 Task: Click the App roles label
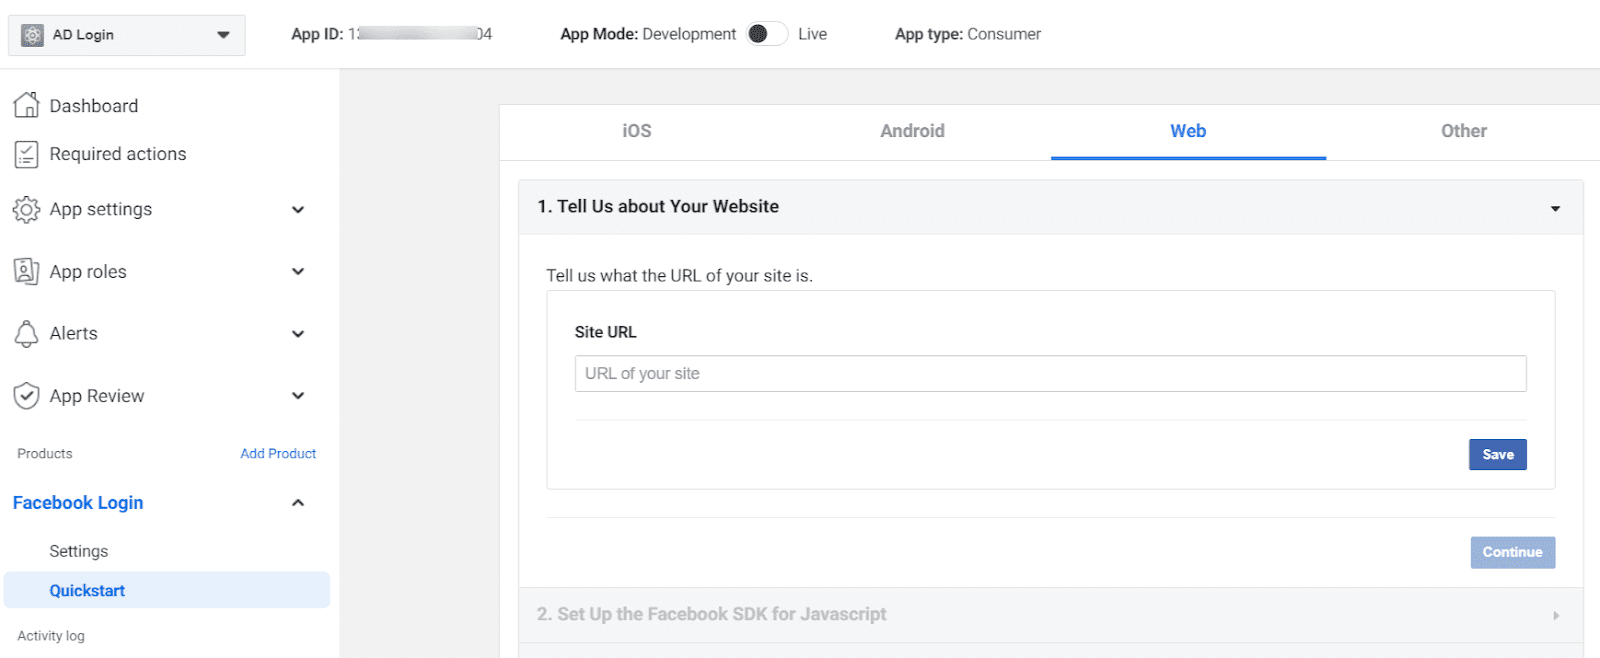[x=88, y=272]
